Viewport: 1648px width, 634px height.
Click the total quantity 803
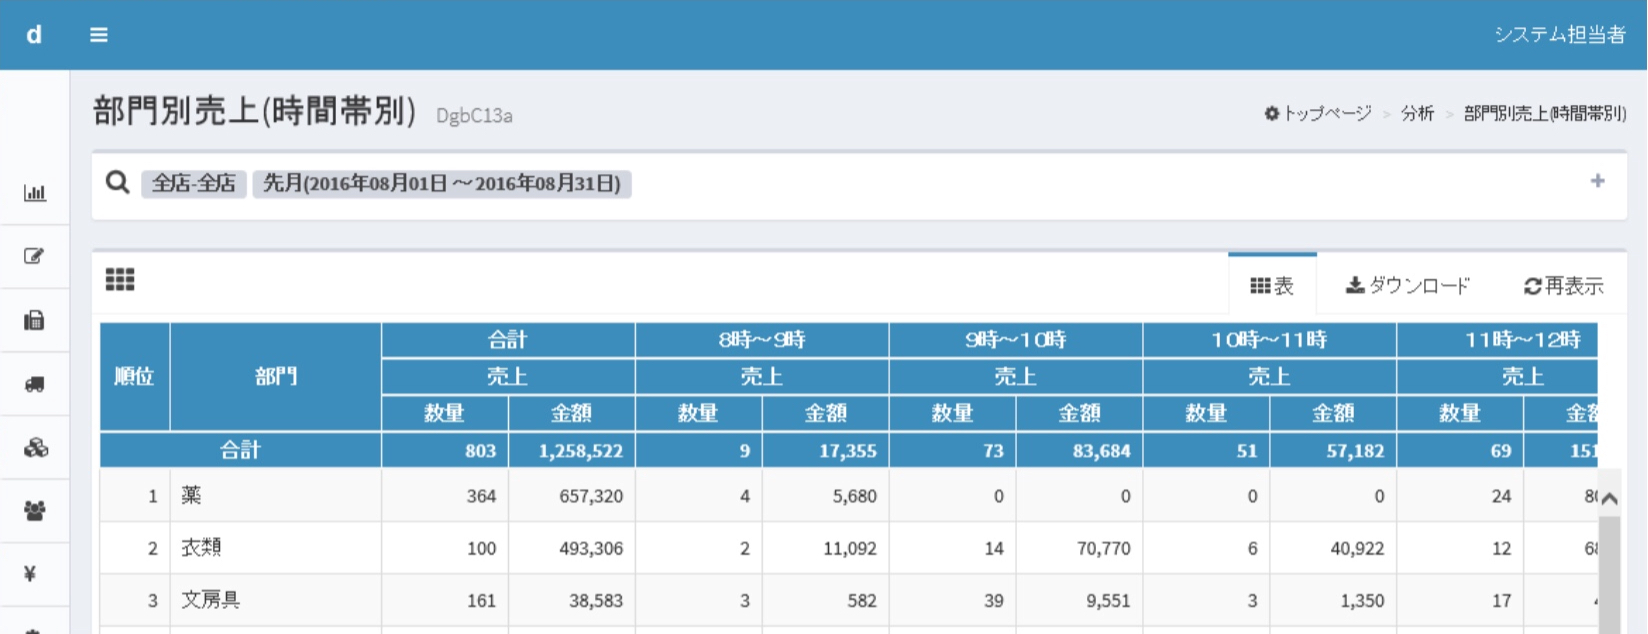pyautogui.click(x=481, y=451)
